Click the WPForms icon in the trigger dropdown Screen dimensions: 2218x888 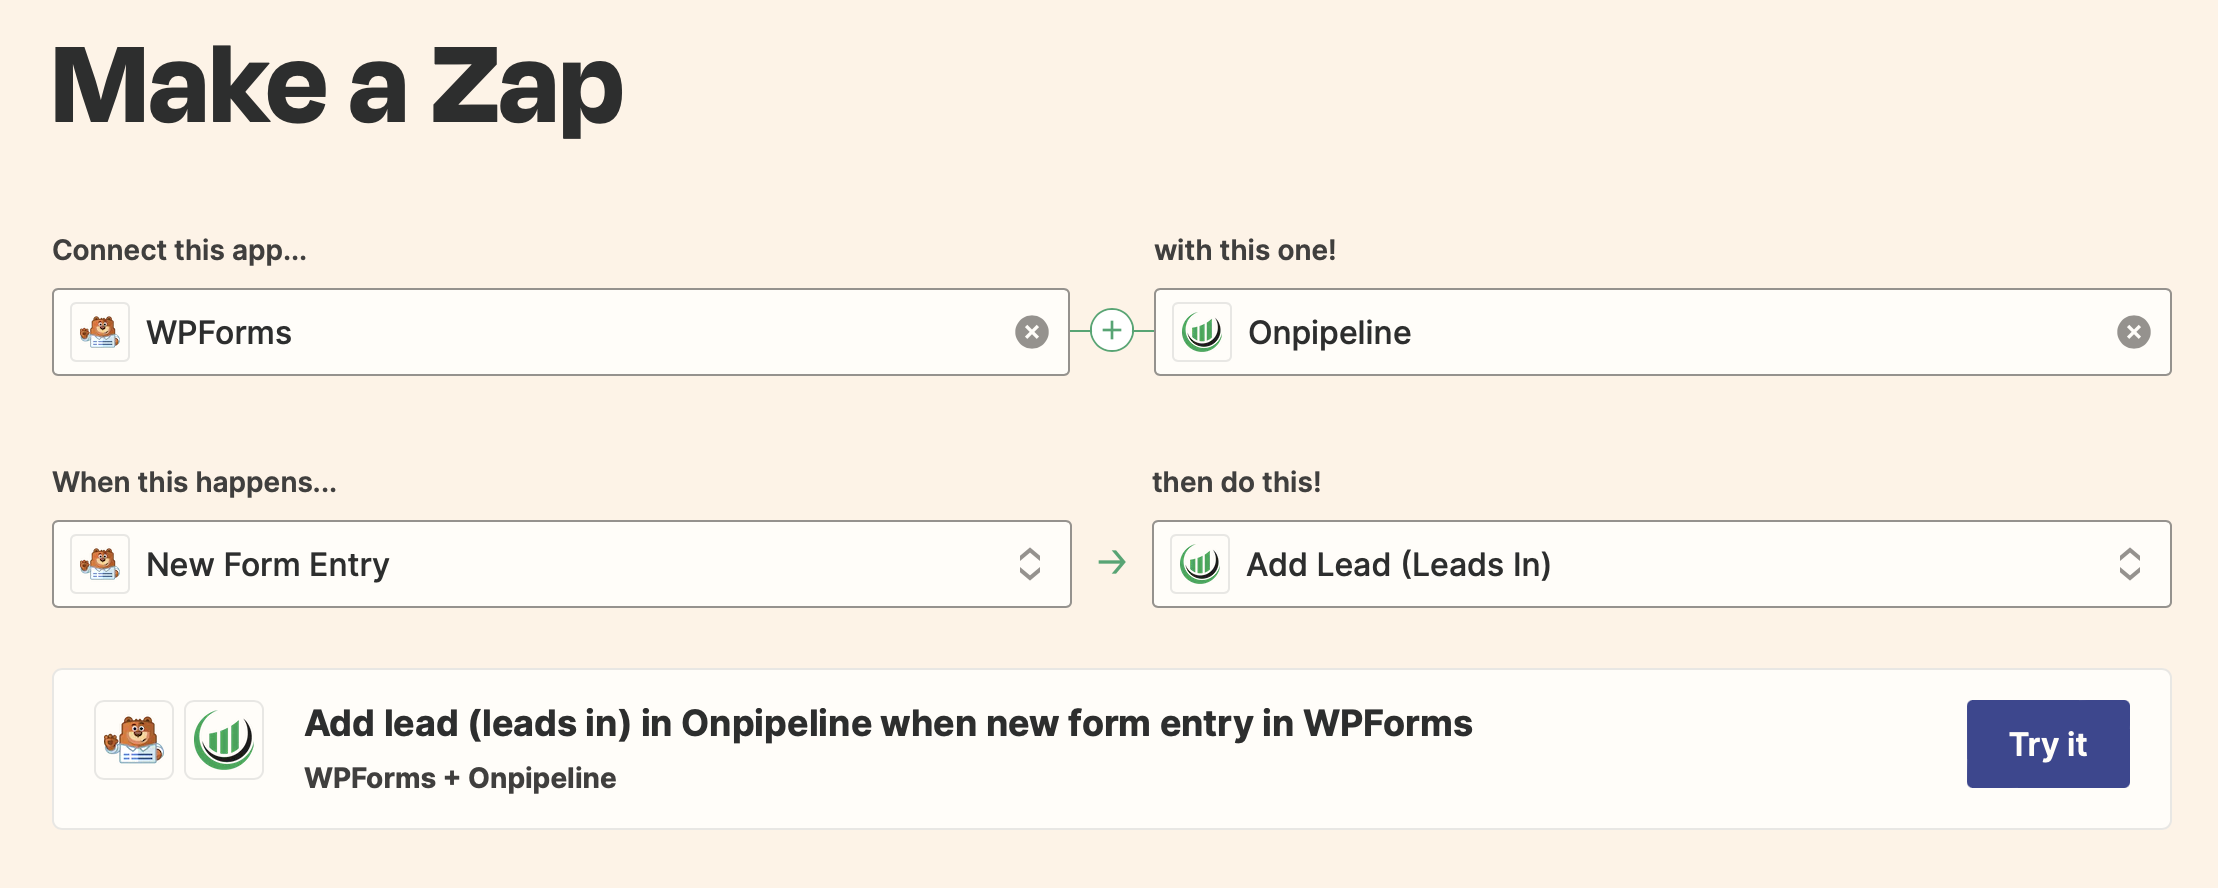point(100,564)
